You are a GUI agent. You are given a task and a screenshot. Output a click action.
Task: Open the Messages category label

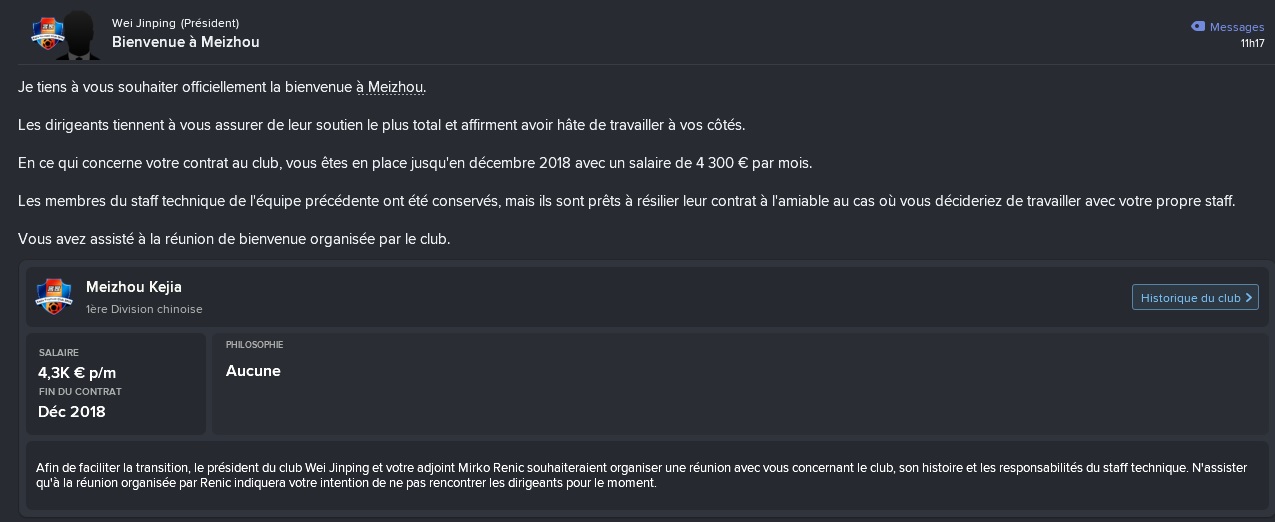(1237, 27)
